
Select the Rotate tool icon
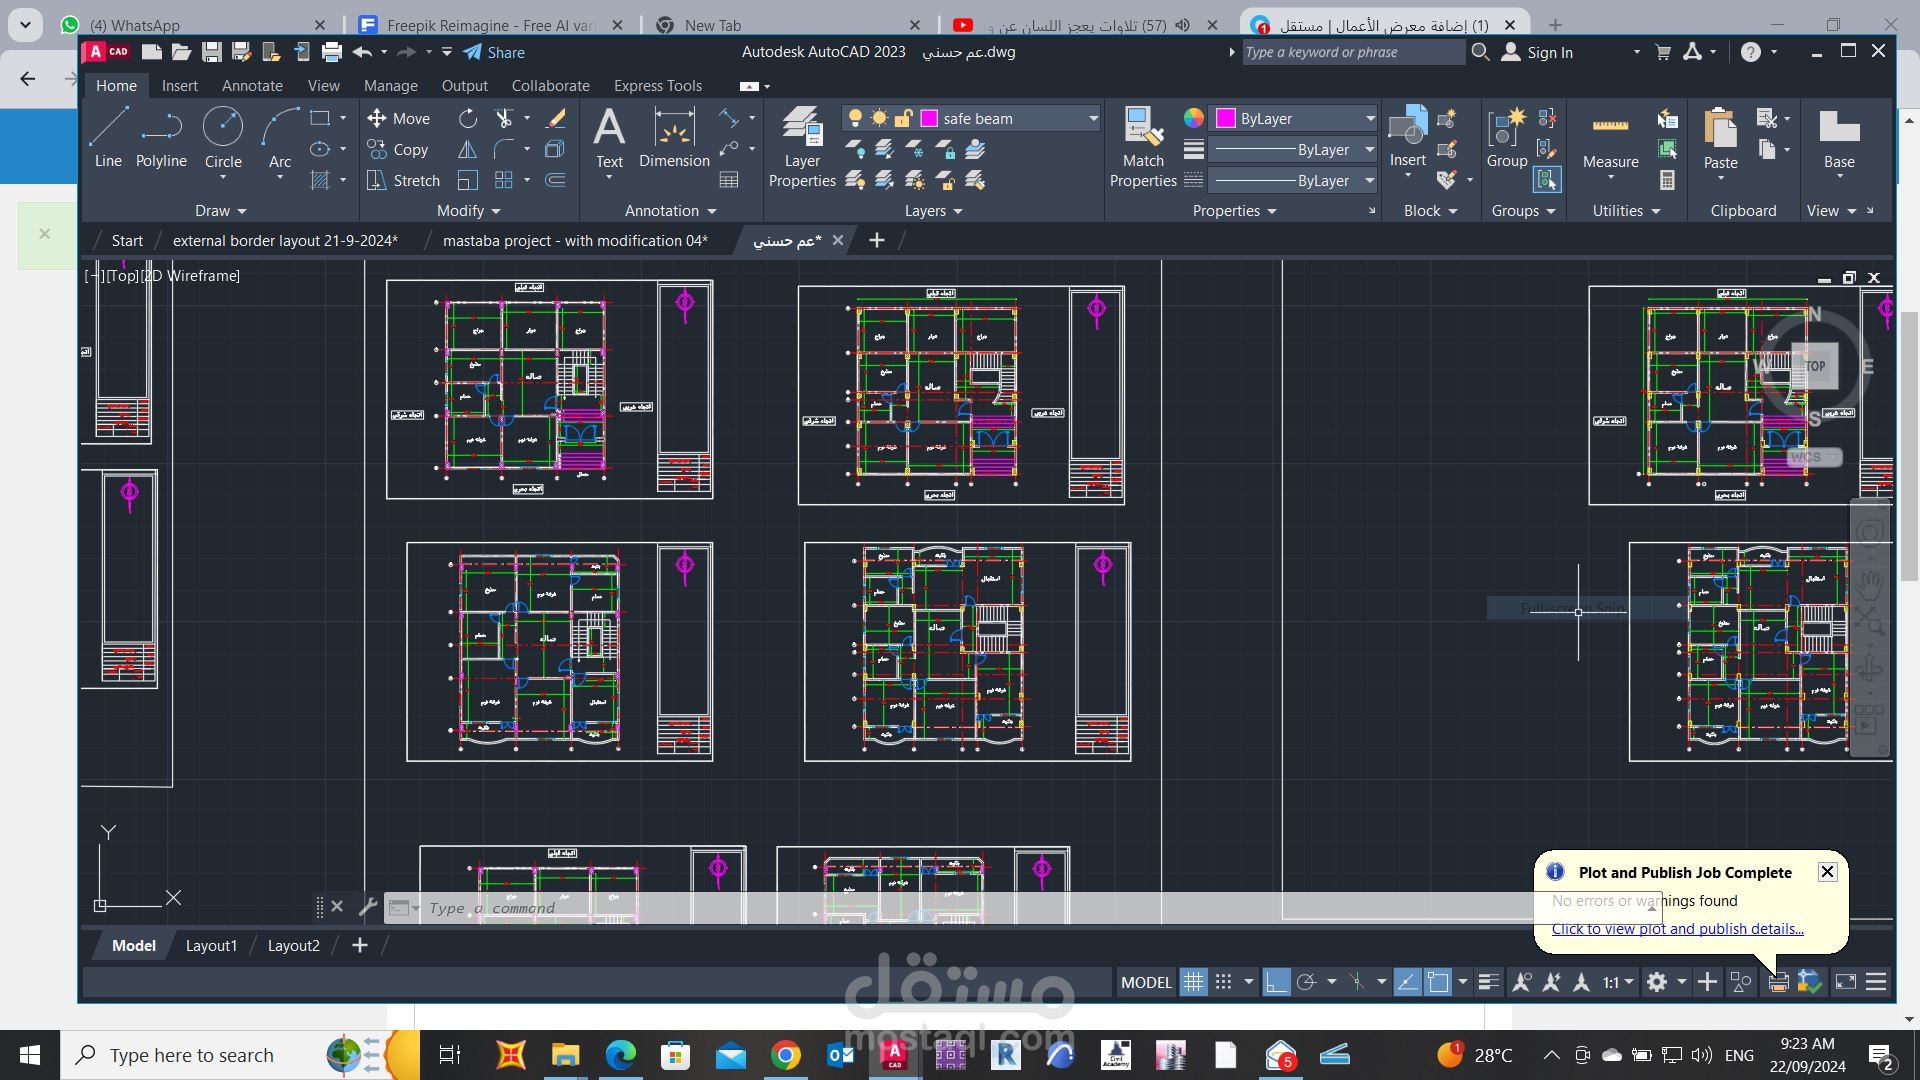pyautogui.click(x=467, y=118)
